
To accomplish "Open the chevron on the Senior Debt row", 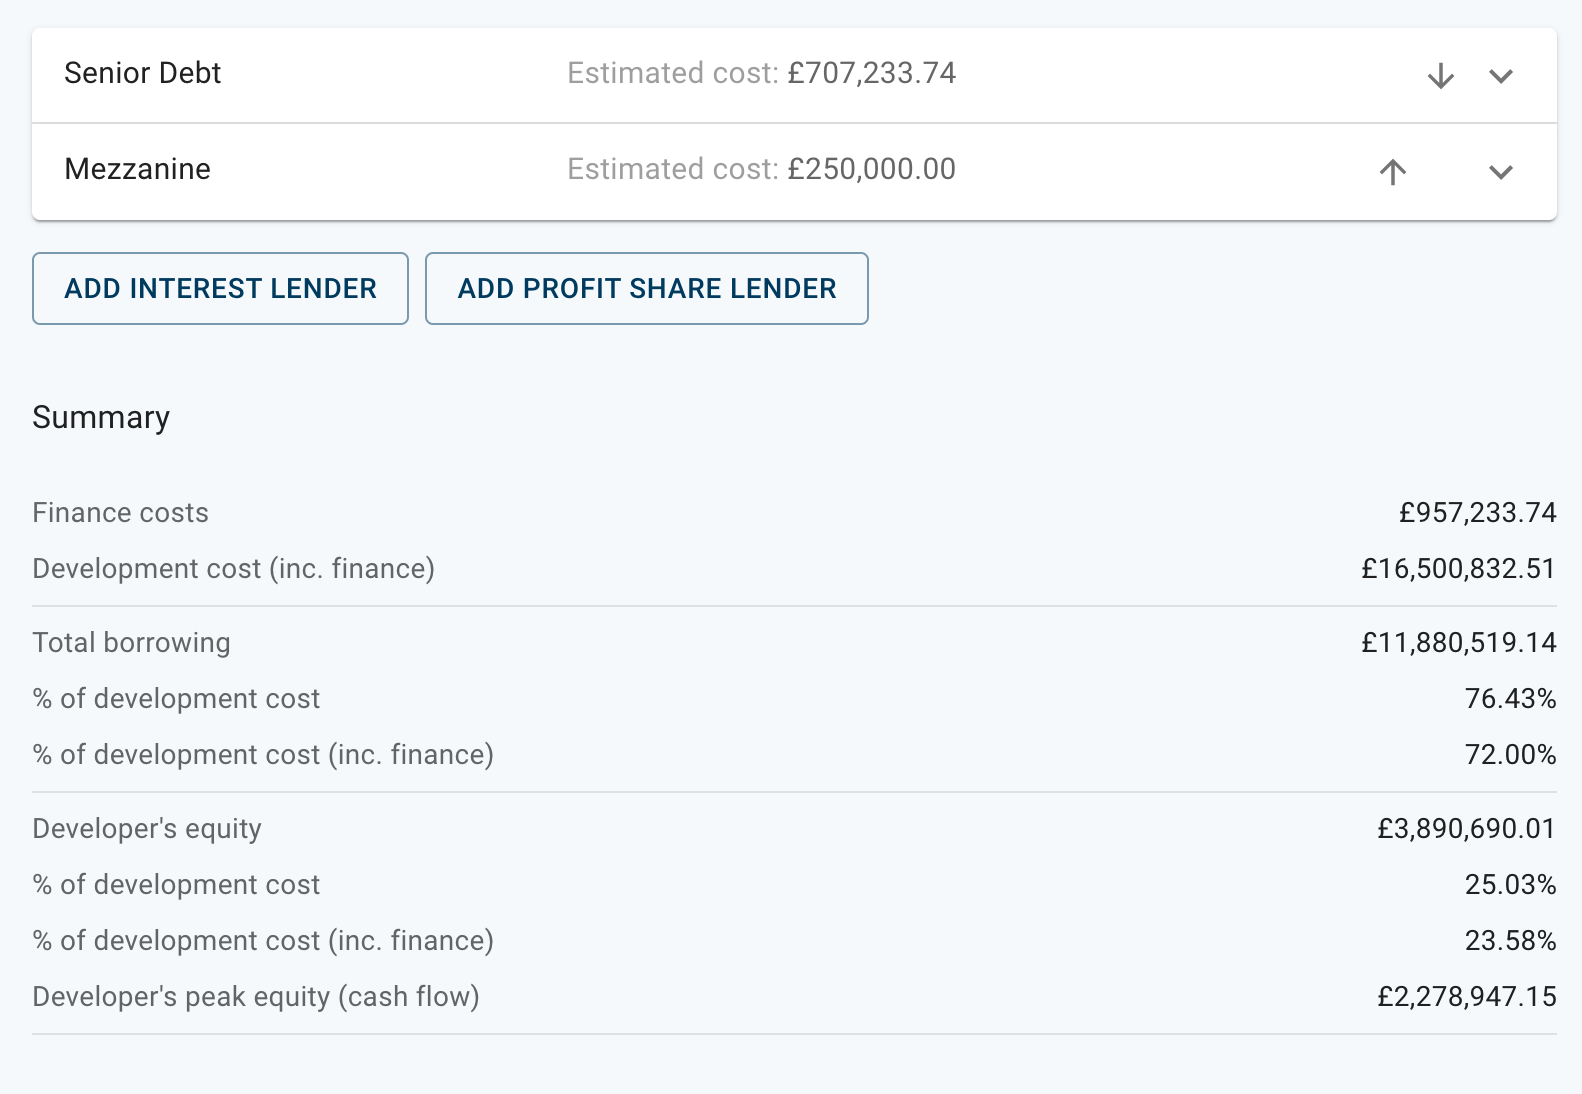I will coord(1501,75).
